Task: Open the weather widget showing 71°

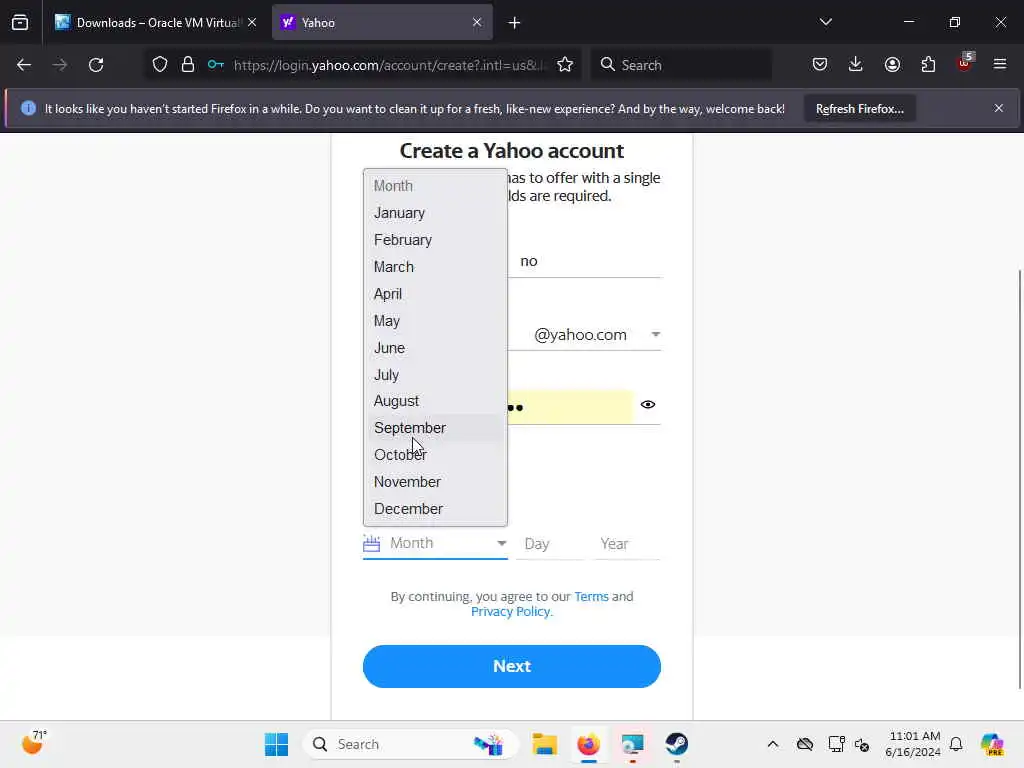Action: [x=34, y=743]
